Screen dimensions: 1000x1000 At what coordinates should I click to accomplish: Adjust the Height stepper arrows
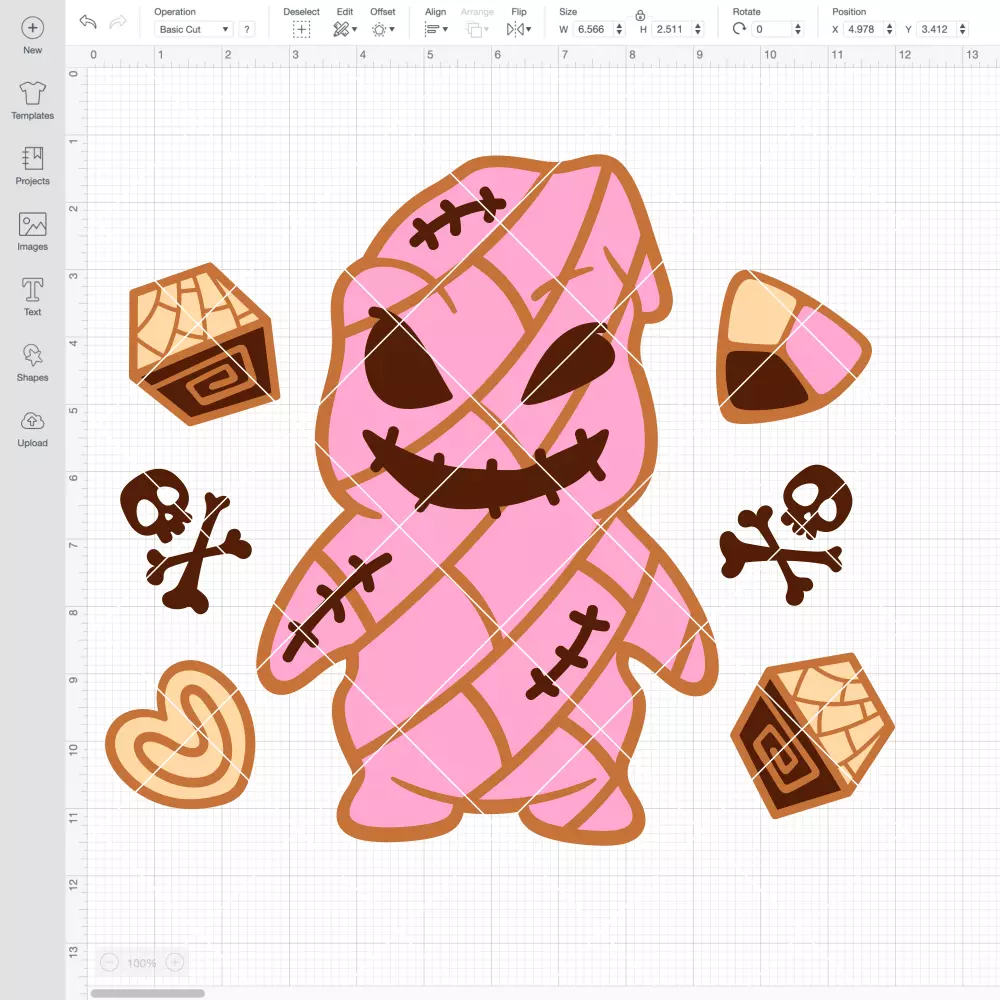click(698, 29)
